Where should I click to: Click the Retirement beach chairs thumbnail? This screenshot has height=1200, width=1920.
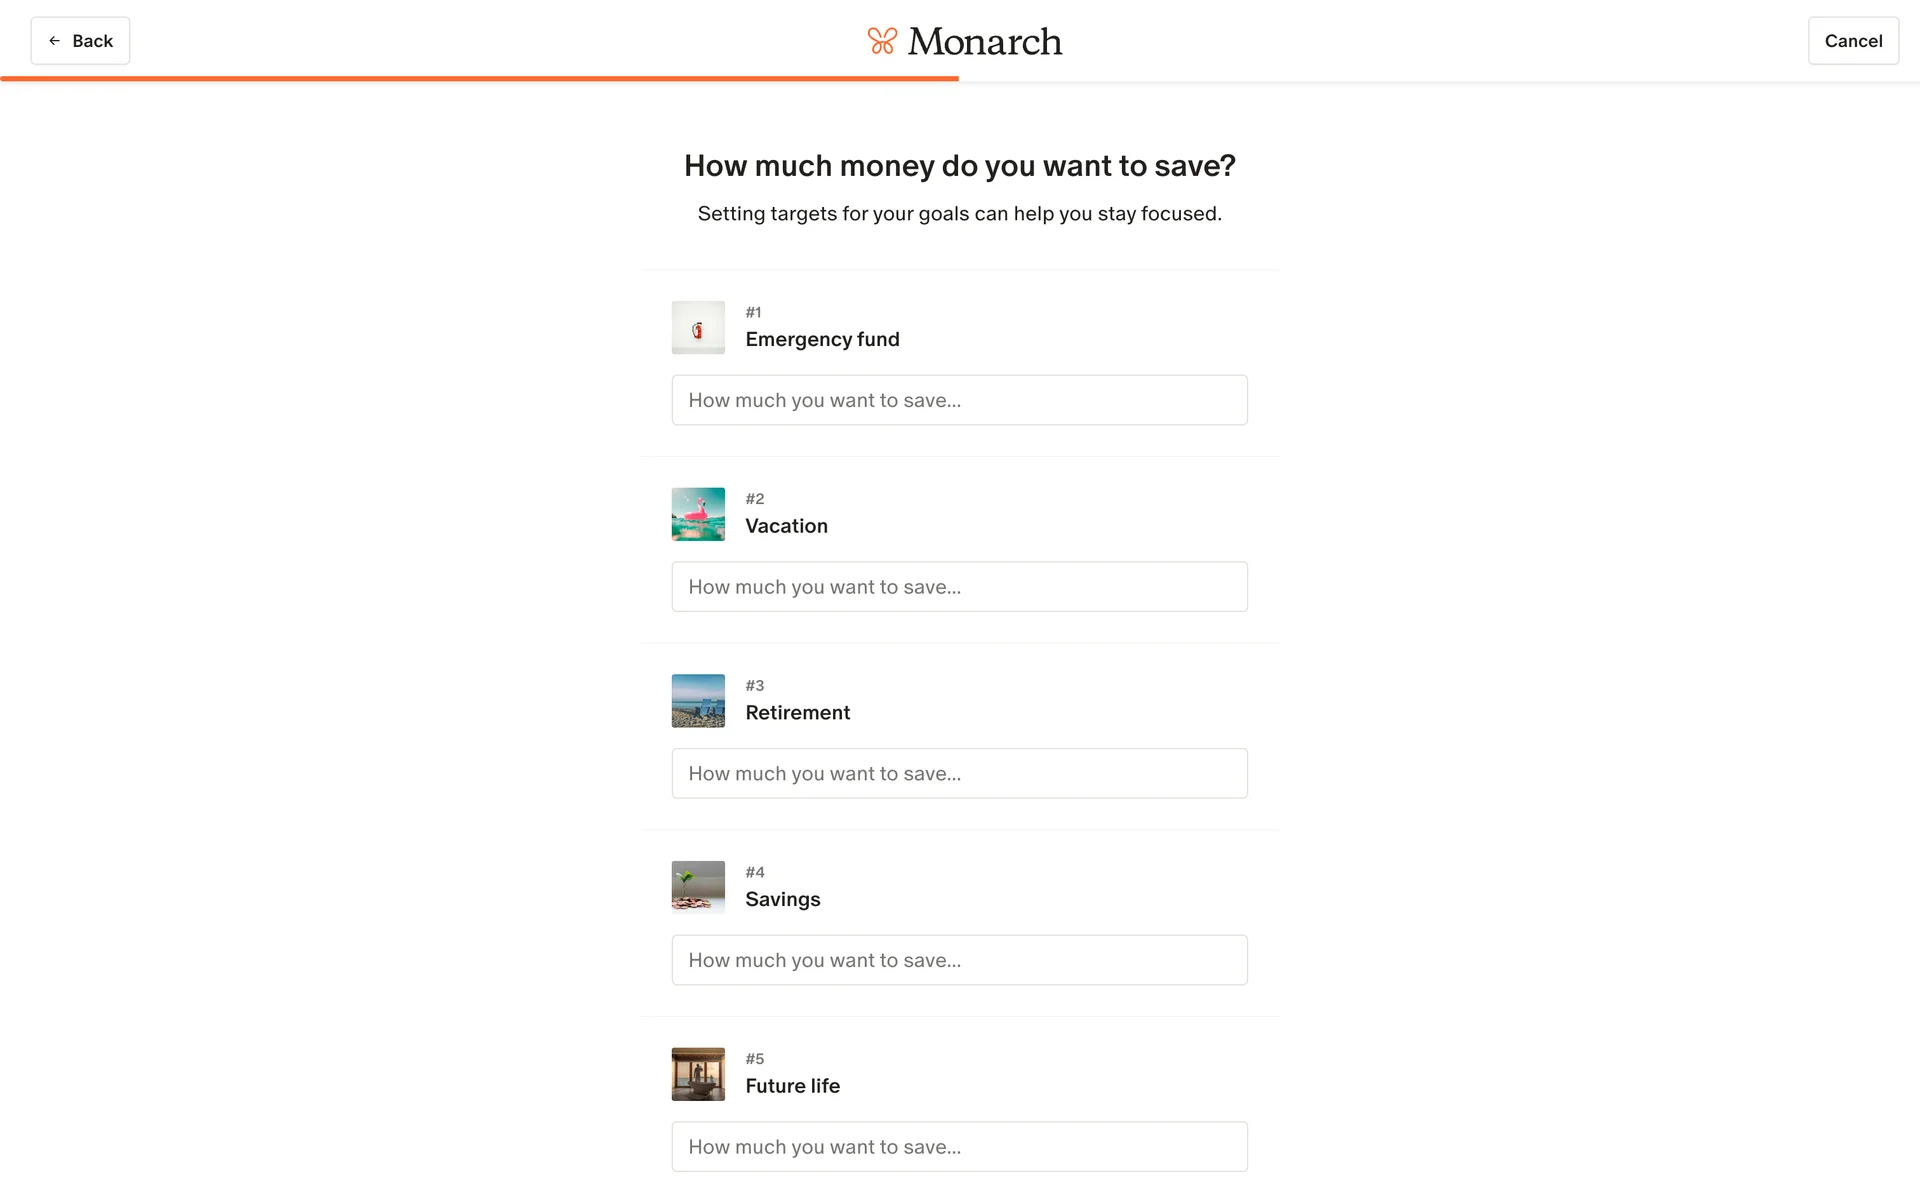(x=698, y=701)
